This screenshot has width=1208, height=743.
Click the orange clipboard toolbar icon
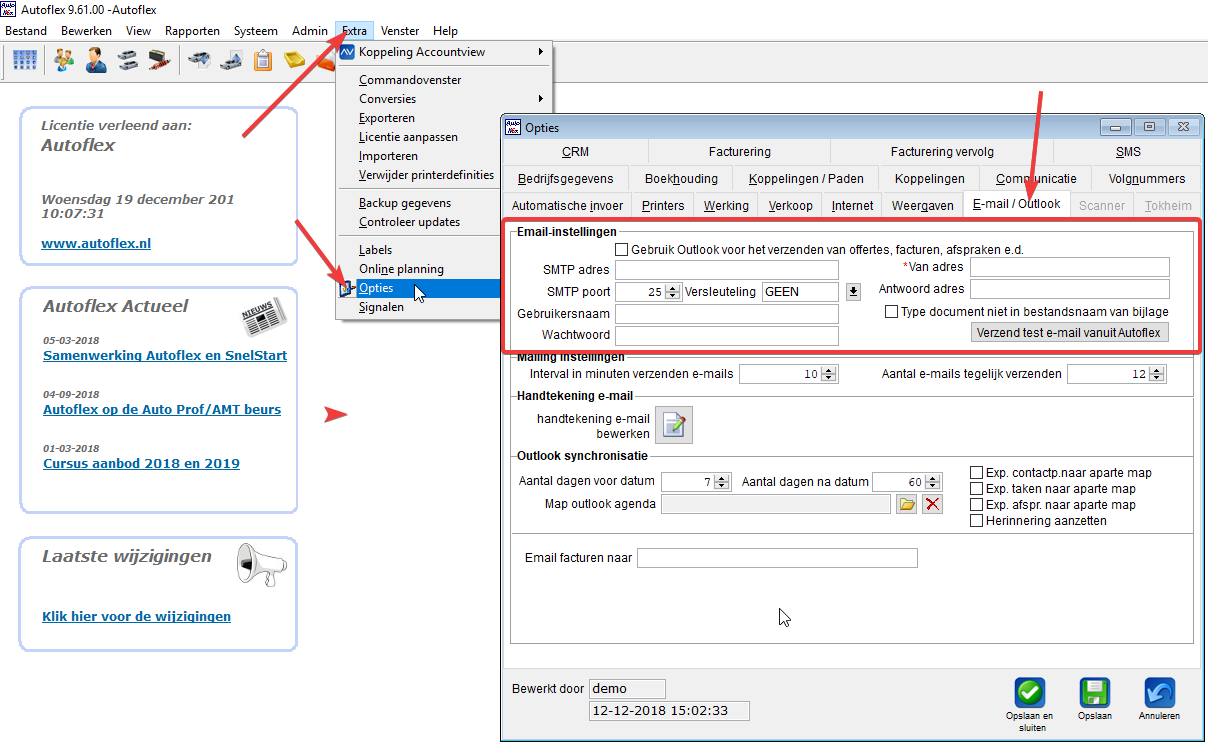(x=263, y=60)
